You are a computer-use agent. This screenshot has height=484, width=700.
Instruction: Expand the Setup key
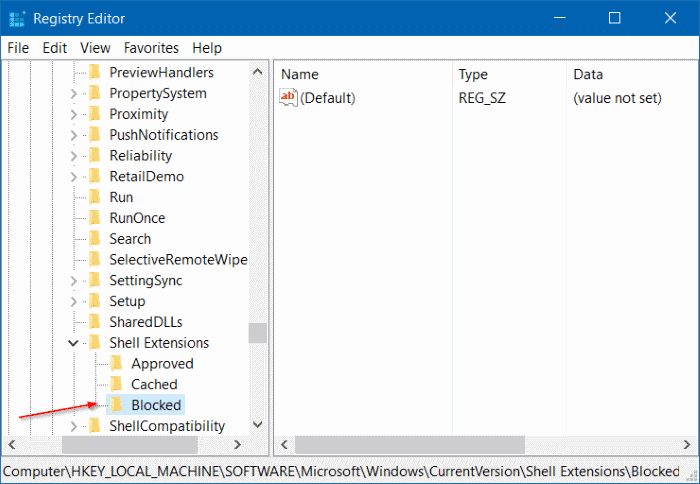(x=74, y=301)
